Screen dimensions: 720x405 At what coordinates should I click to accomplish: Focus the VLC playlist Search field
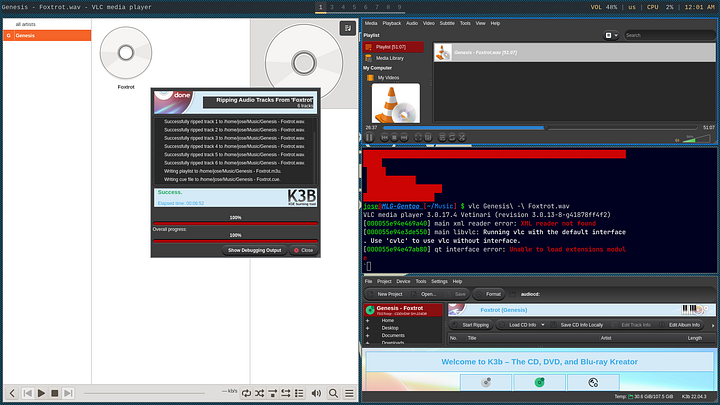(x=669, y=35)
